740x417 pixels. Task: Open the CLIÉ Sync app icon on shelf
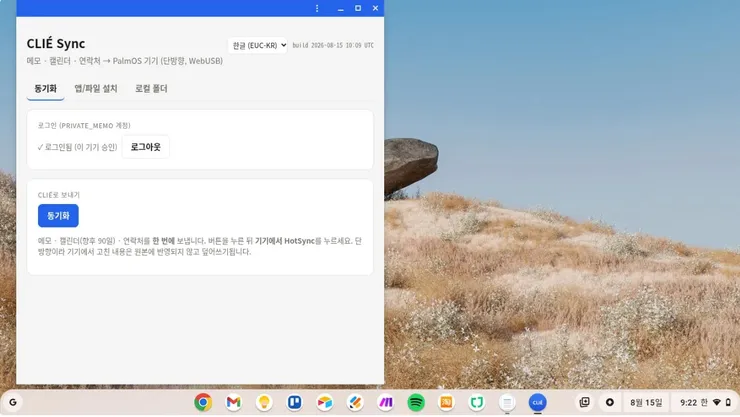(x=538, y=402)
